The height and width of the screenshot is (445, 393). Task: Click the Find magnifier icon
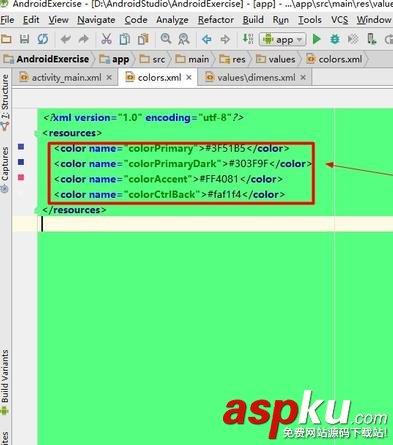coord(166,39)
